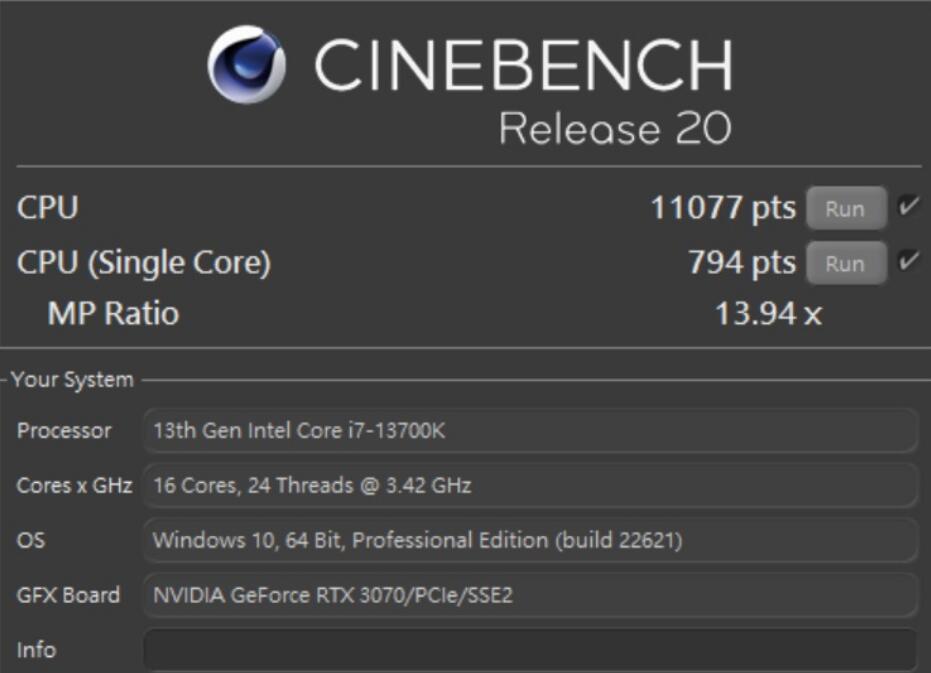Screen dimensions: 931x673
Task: Click into the empty Info field
Action: 530,650
